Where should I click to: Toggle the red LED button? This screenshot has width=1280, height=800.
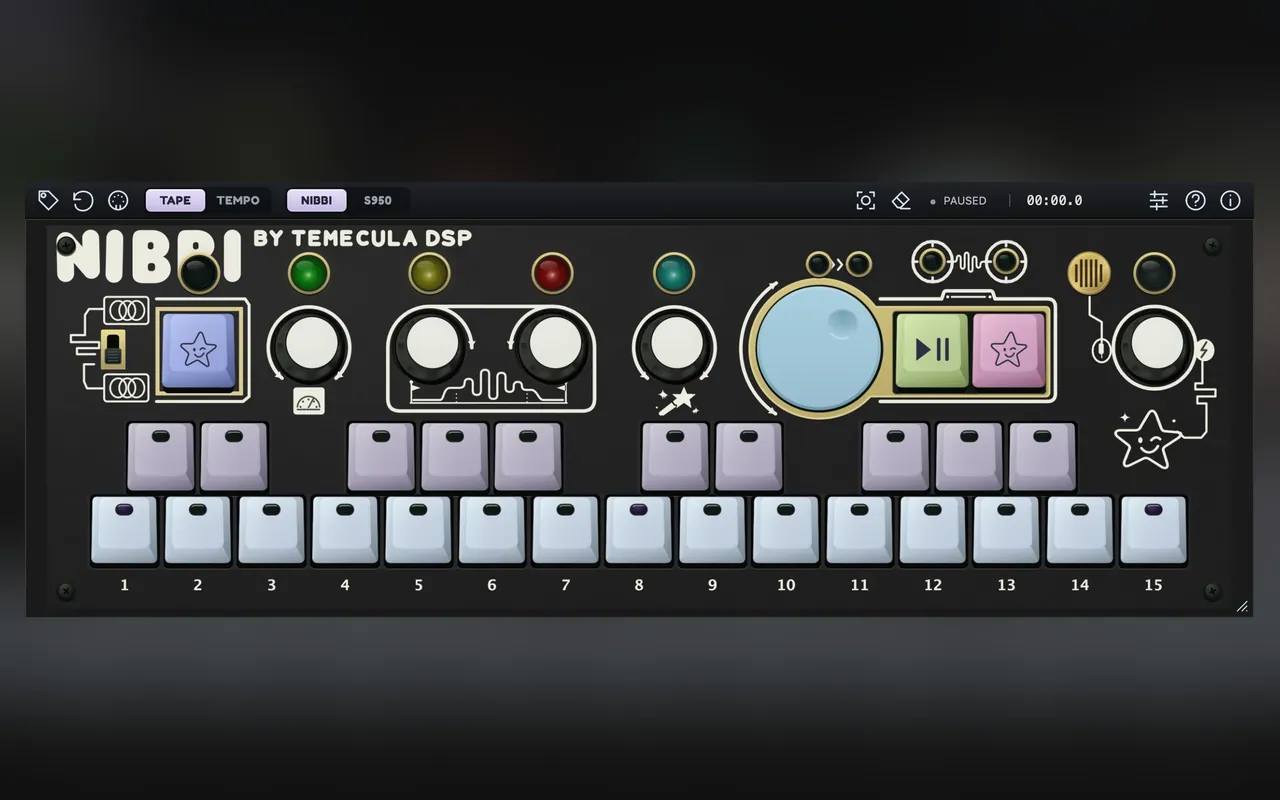[552, 273]
